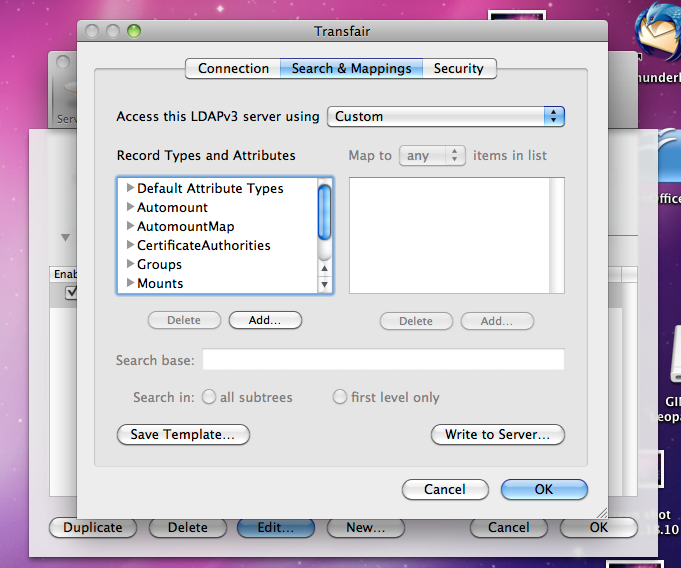Click the record types scrollbar thumb
The height and width of the screenshot is (568, 681).
tap(324, 212)
